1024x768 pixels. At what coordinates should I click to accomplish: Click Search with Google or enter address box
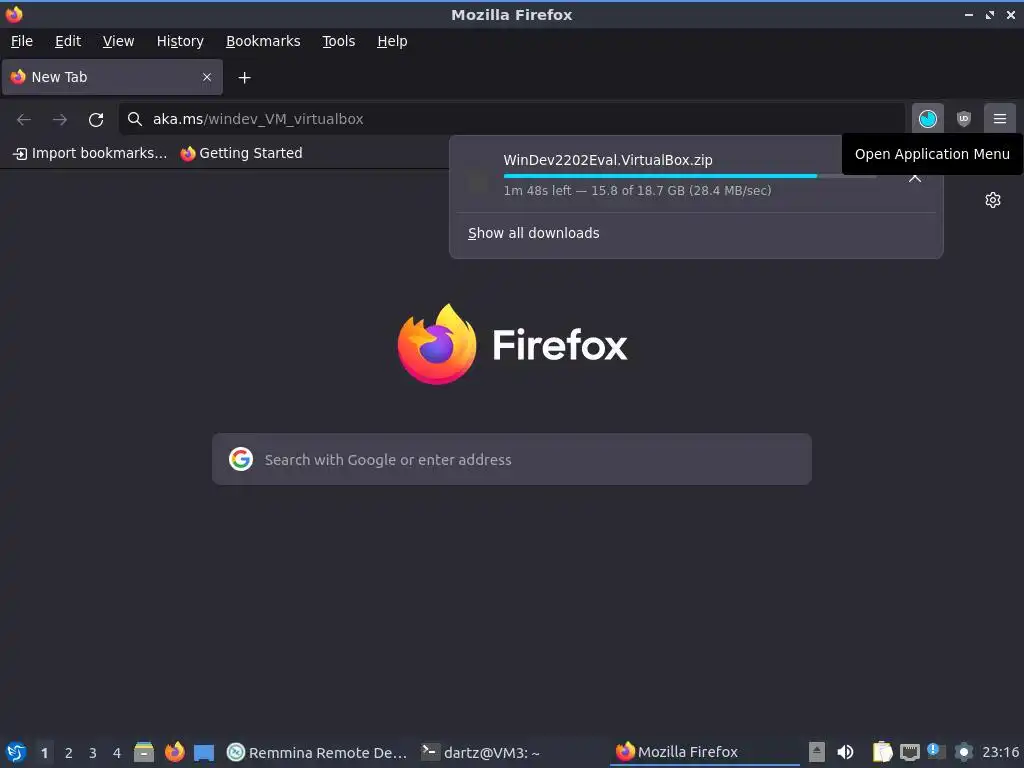(512, 459)
